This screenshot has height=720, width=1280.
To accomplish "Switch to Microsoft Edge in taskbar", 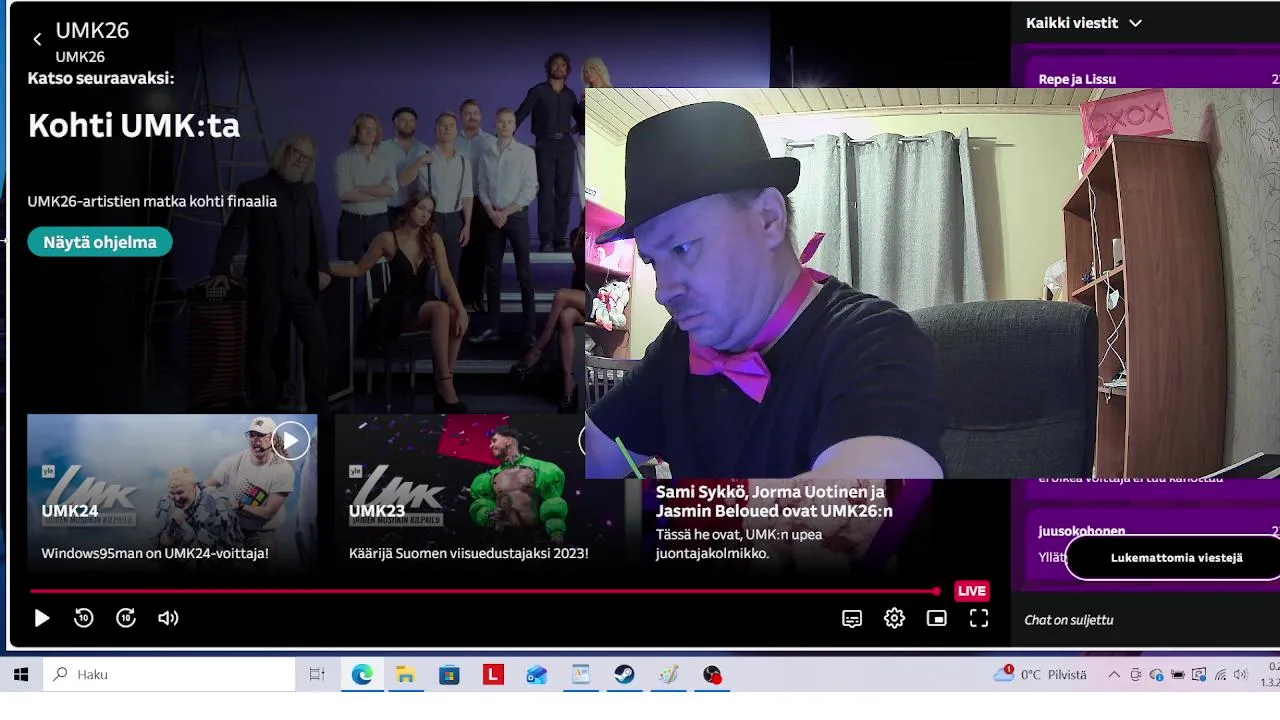I will pos(362,675).
